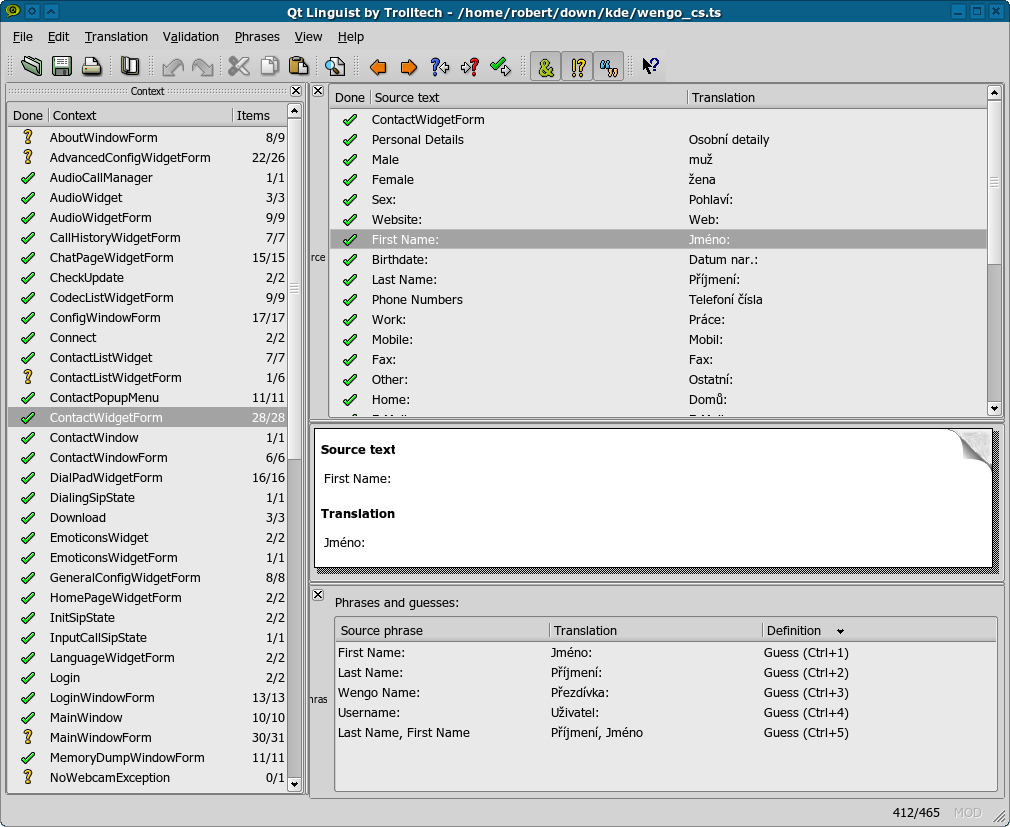1010x827 pixels.
Task: Click context list scrollbar down arrow
Action: (x=294, y=785)
